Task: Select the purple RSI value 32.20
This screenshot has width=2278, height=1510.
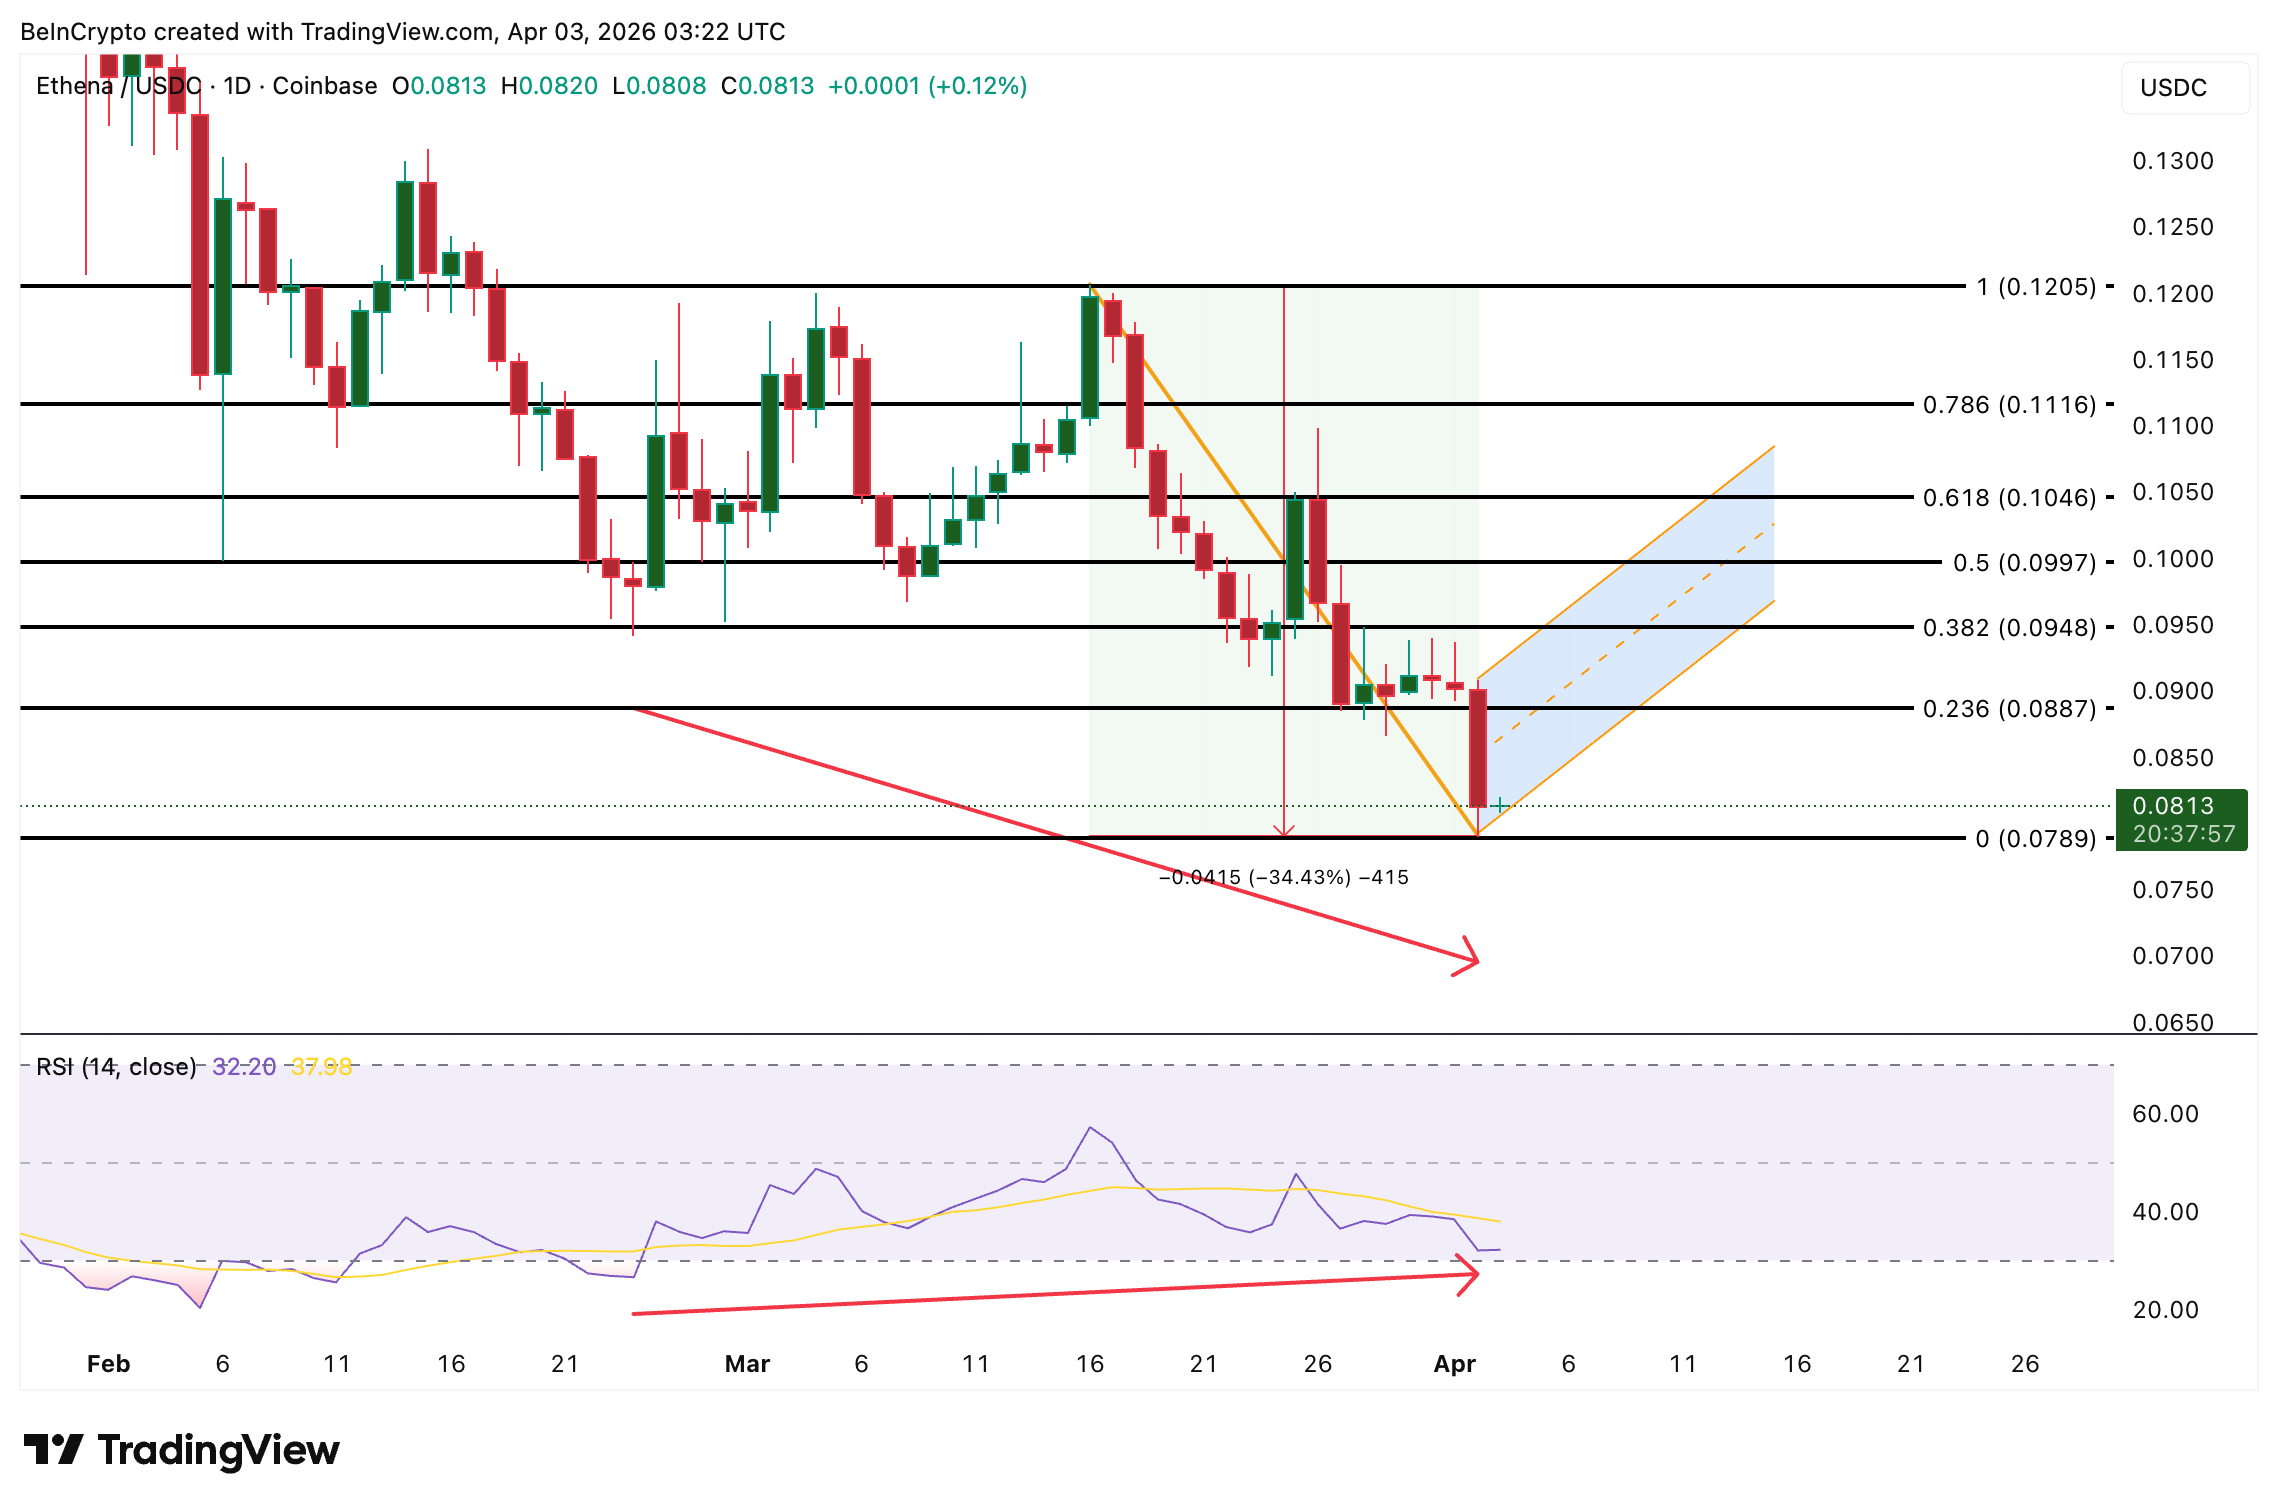Action: coord(243,1067)
